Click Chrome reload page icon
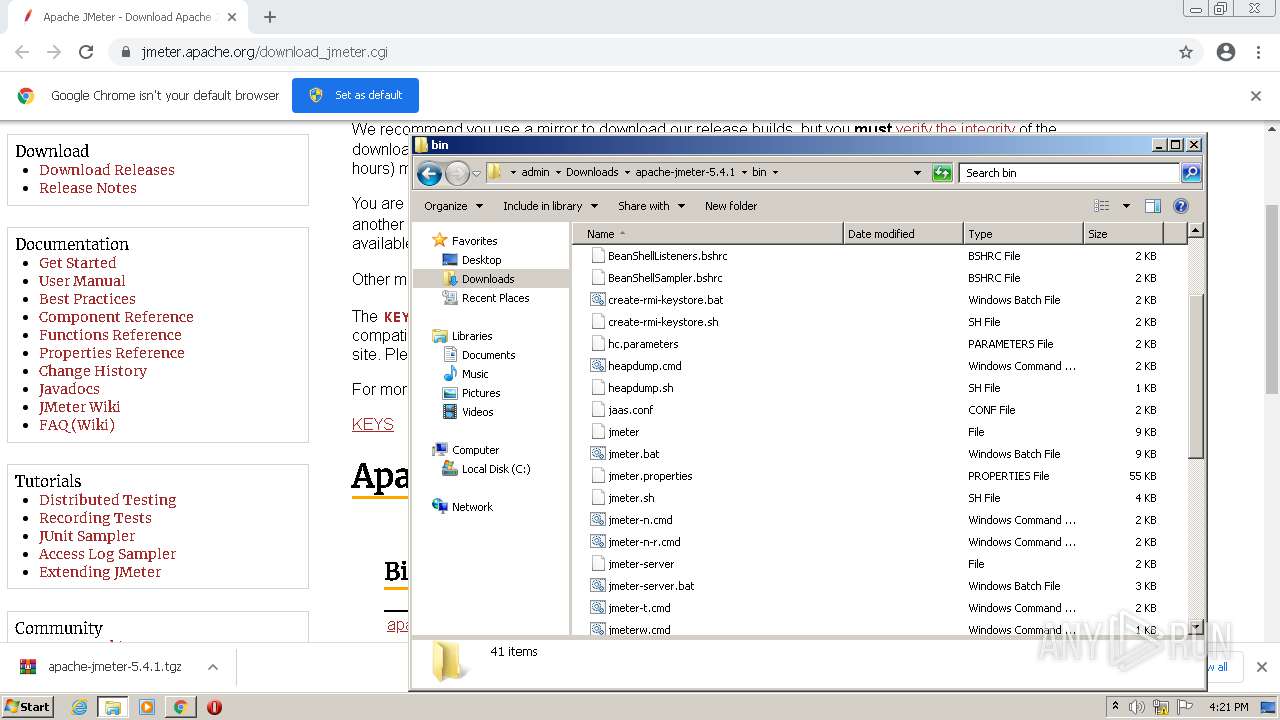Screen dimensions: 1280x720 coord(86,52)
